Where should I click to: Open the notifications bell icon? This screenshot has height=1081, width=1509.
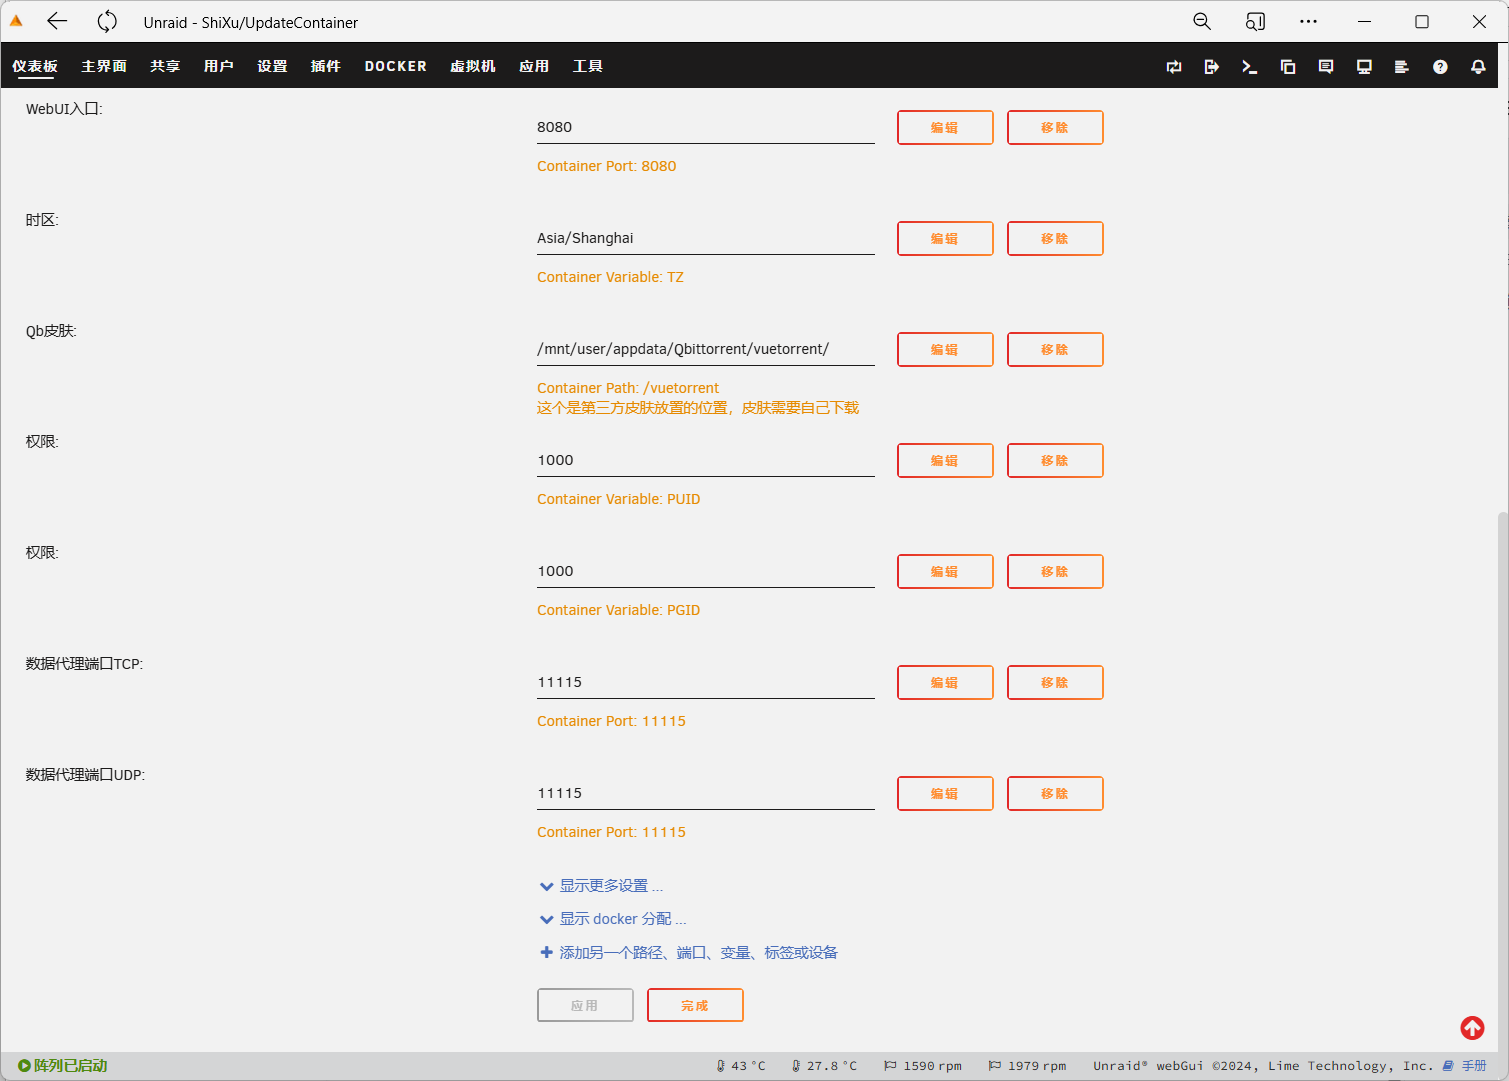[1478, 67]
